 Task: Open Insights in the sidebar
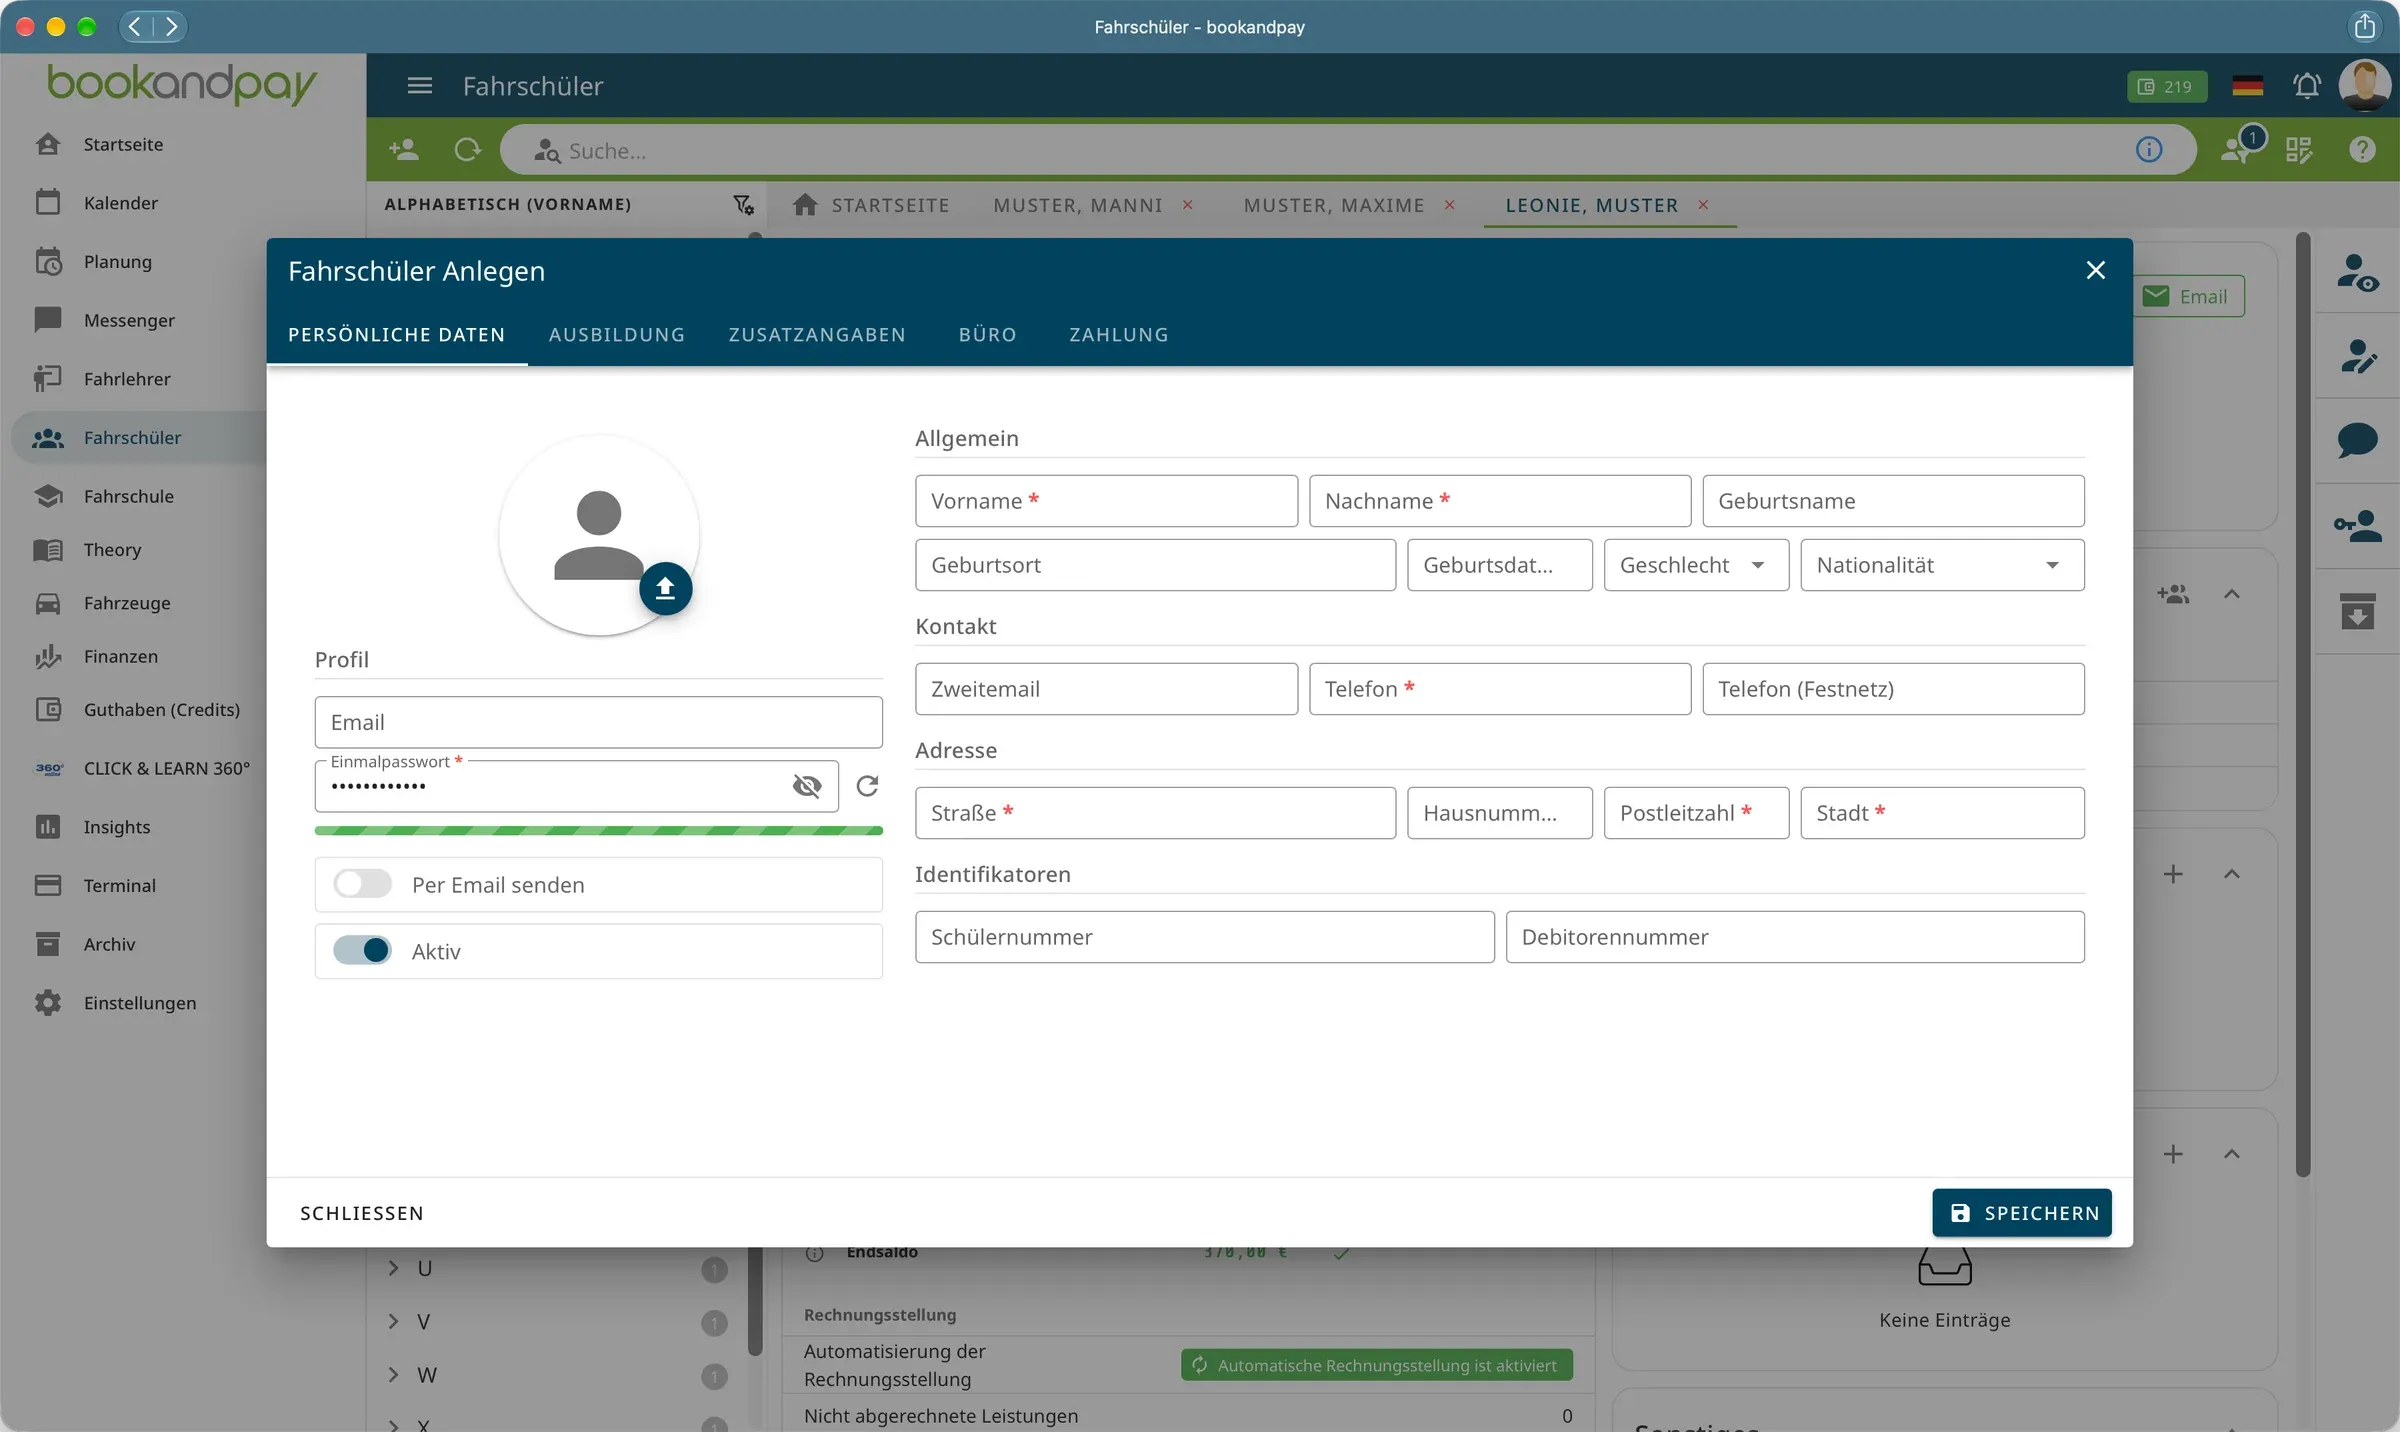pos(116,827)
